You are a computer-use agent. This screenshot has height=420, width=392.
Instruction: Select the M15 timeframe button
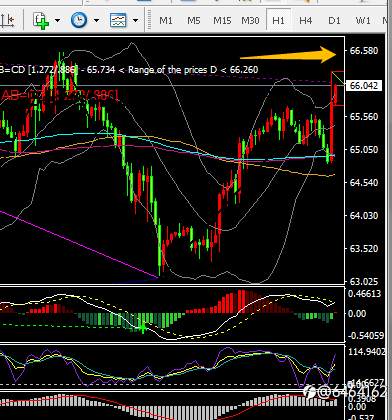click(222, 21)
